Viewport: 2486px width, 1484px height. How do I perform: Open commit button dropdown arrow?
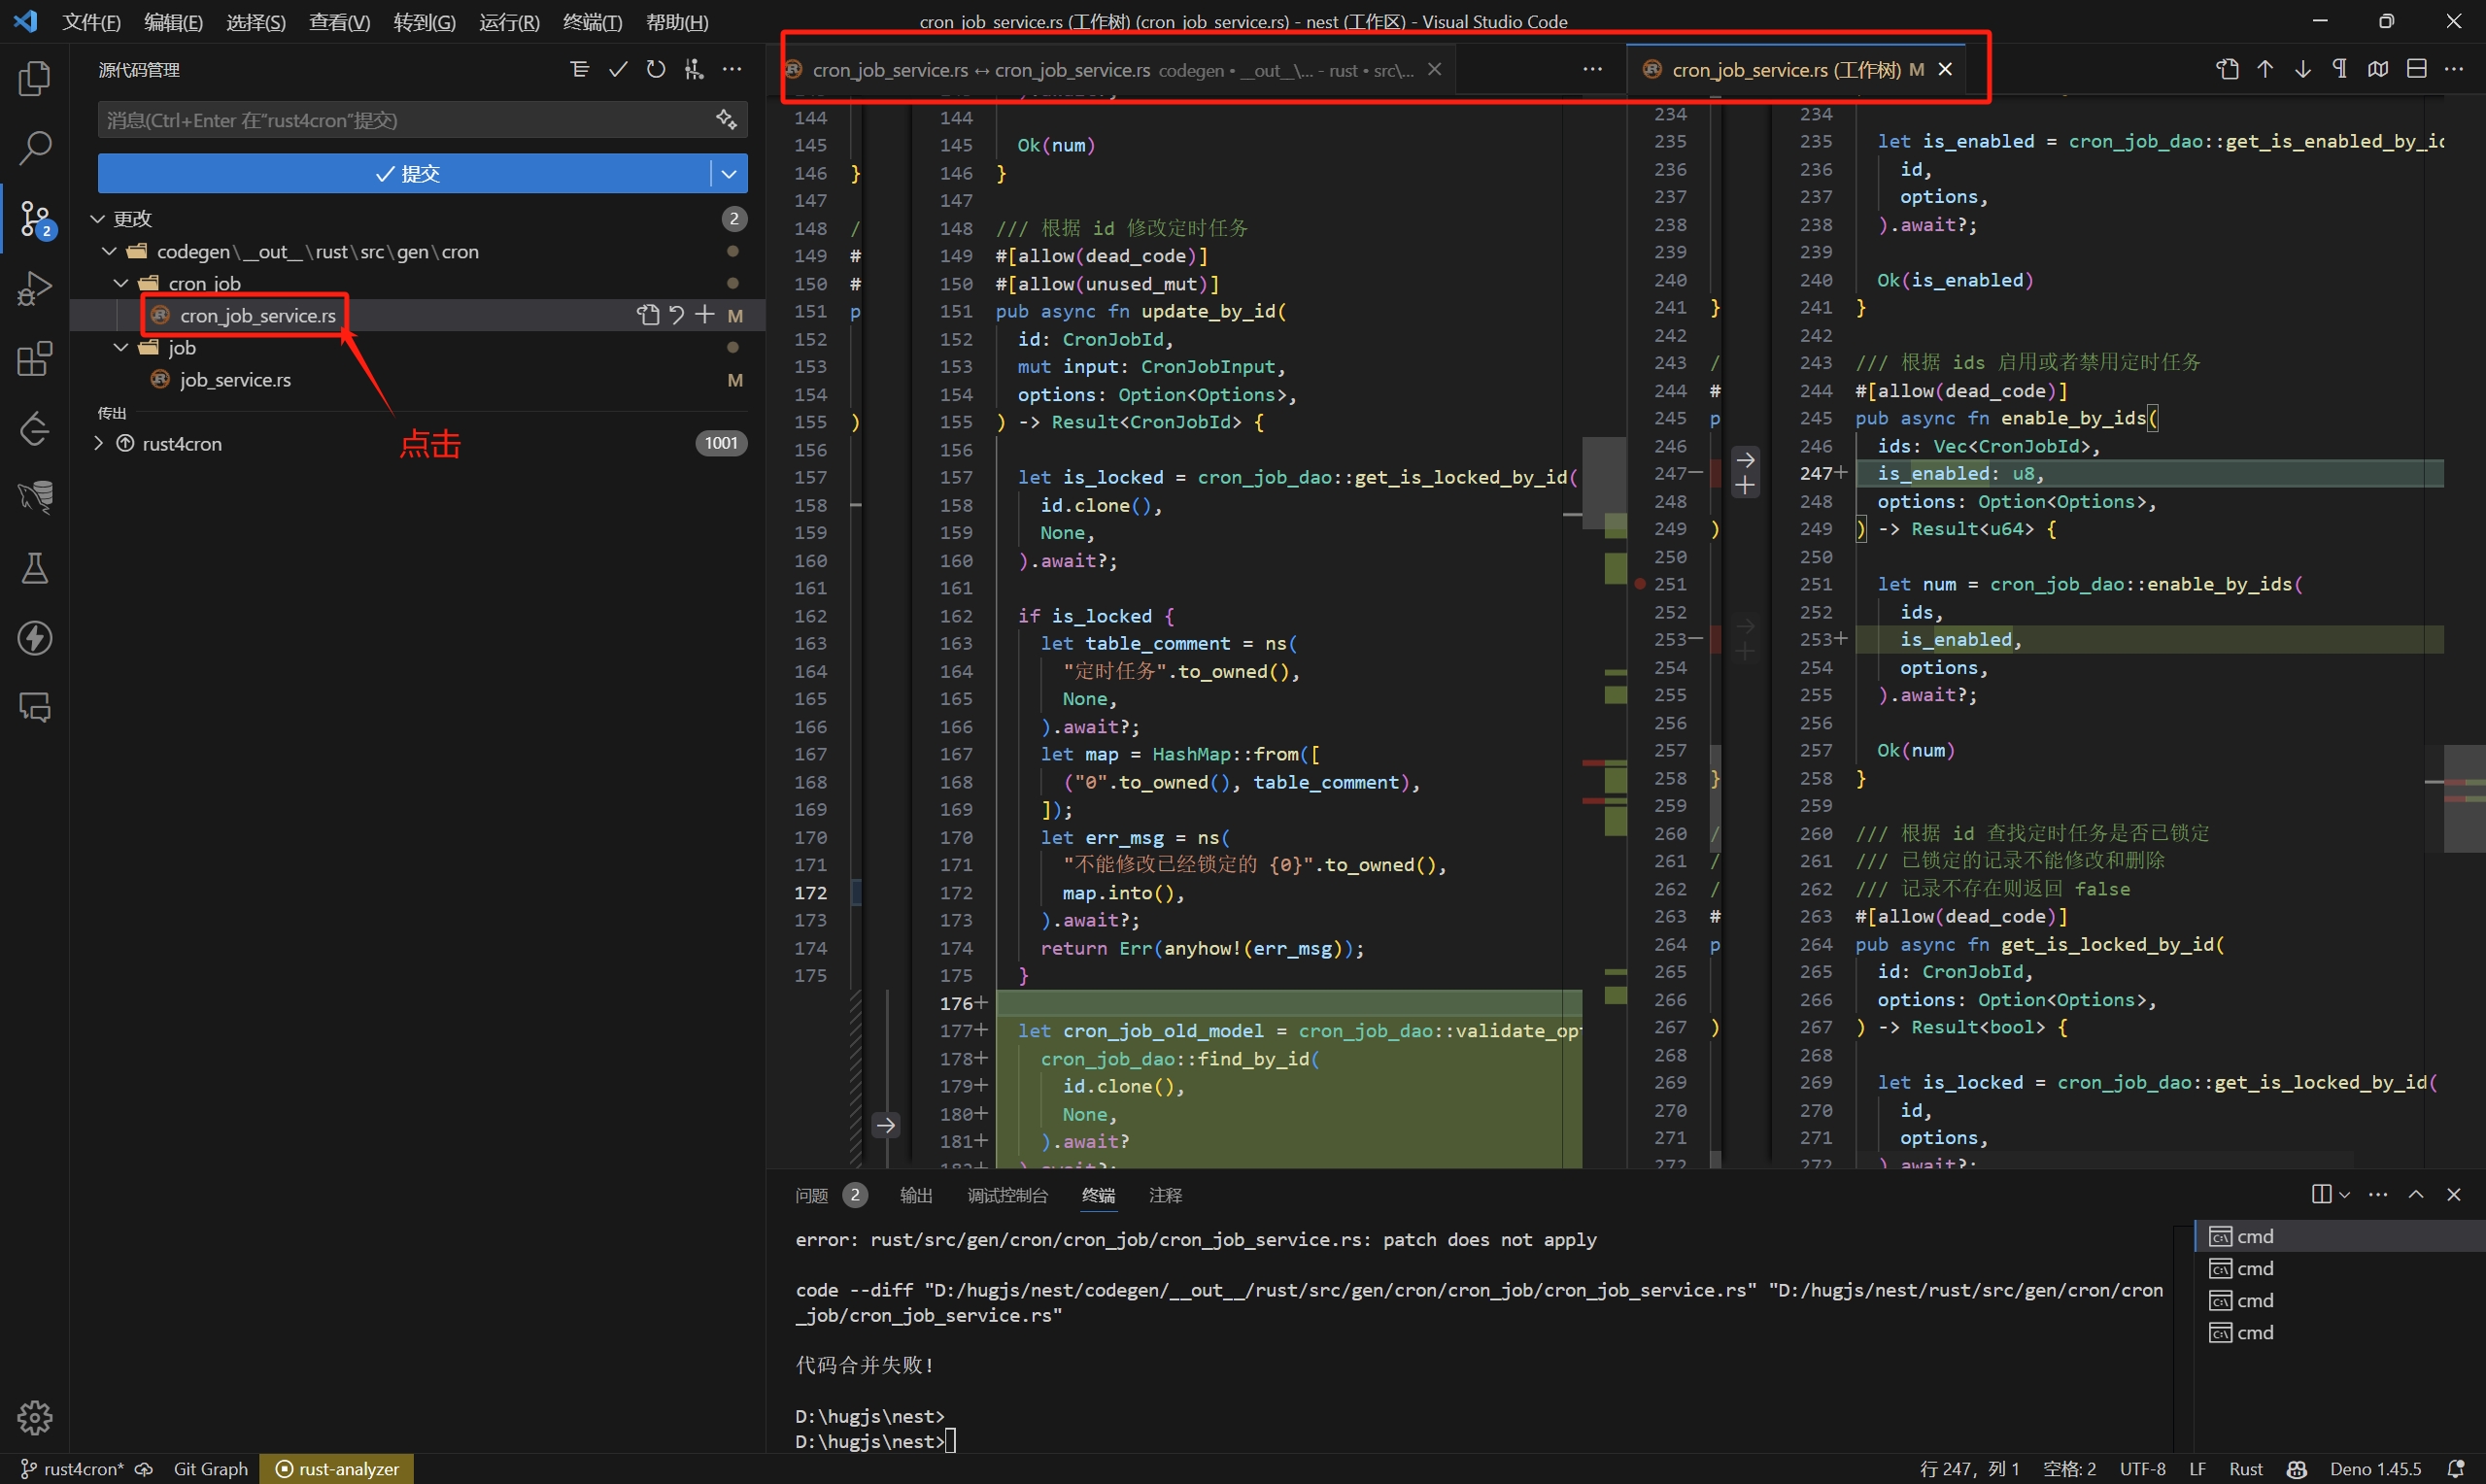(729, 173)
